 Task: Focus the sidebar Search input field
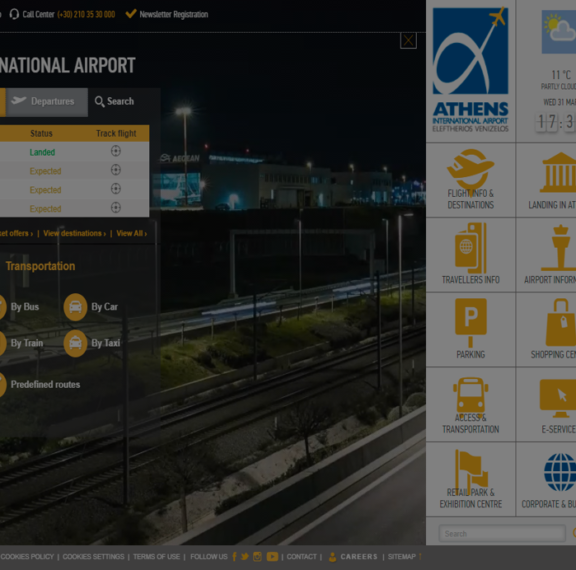click(x=502, y=533)
